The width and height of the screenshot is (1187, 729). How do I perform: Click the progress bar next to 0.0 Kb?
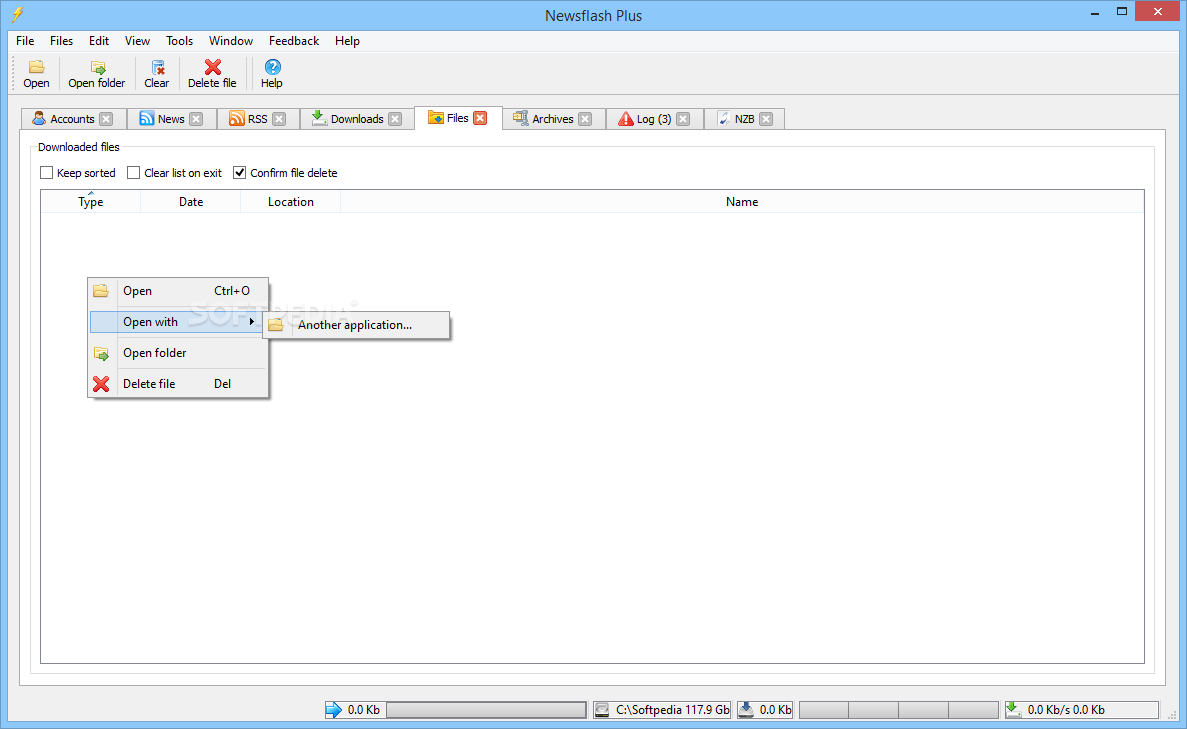486,709
